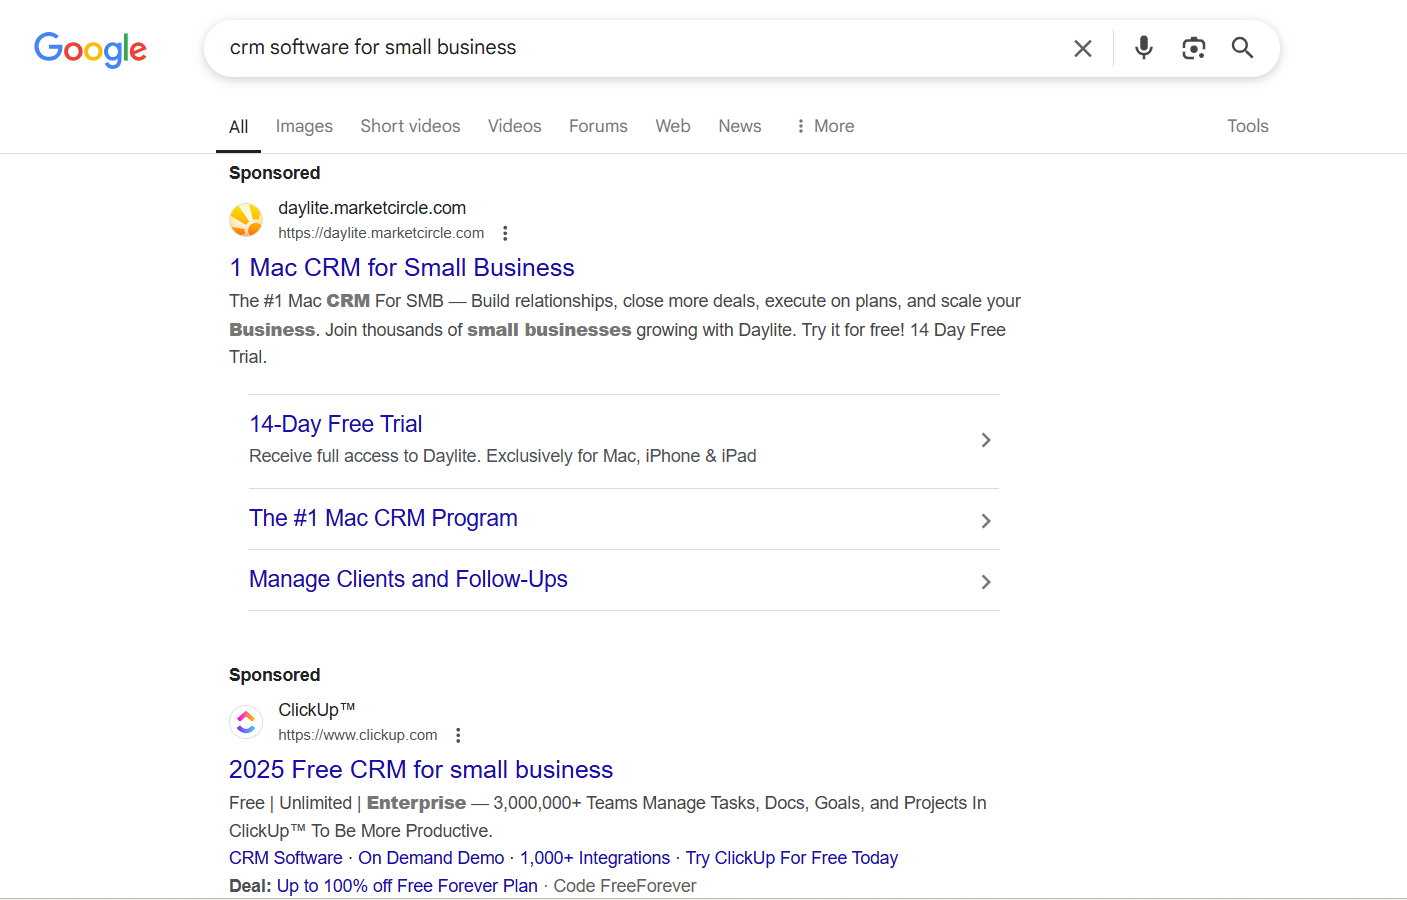Open search by image camera icon

point(1193,48)
